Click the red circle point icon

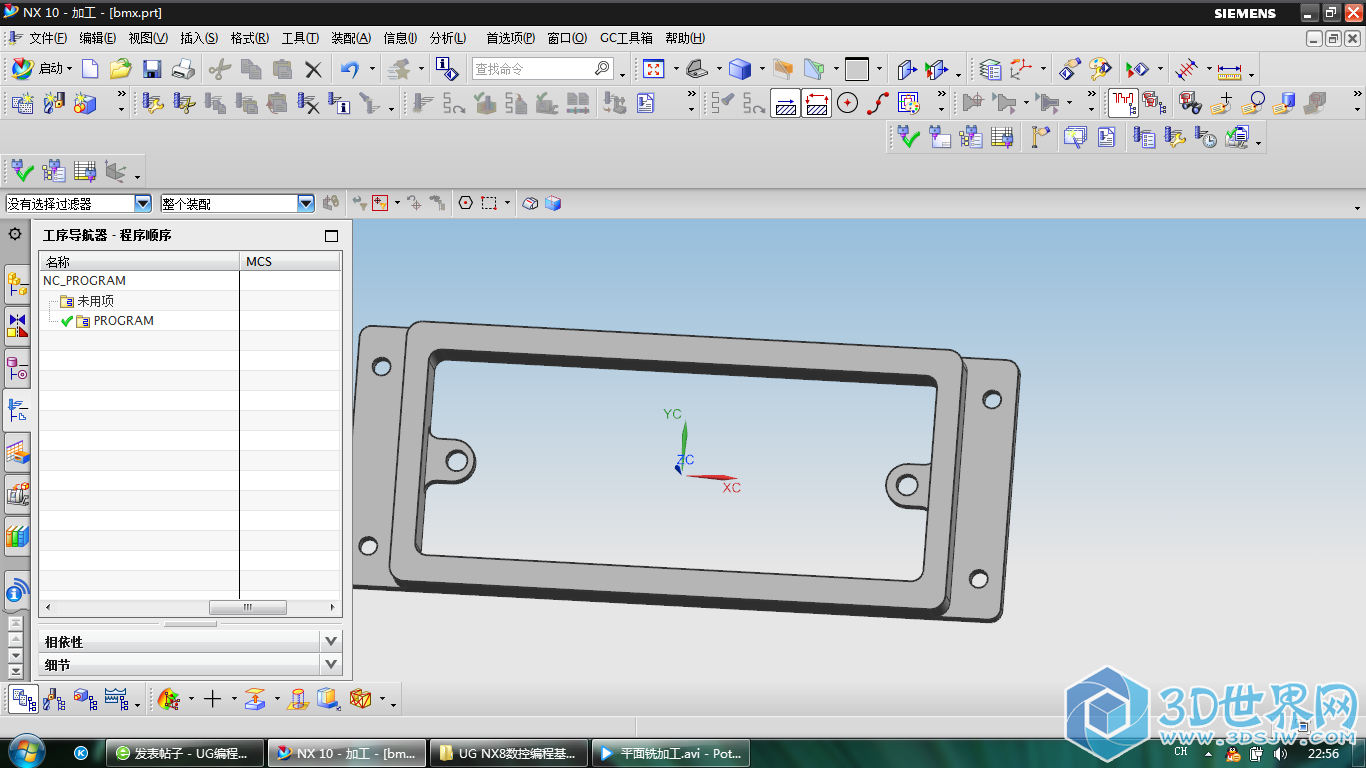(848, 102)
